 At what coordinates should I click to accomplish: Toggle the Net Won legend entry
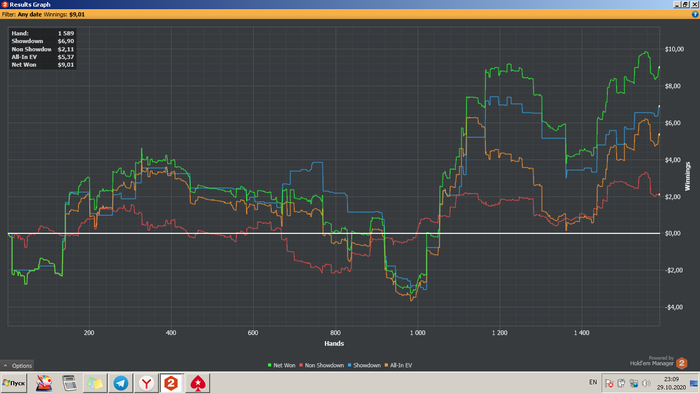click(281, 365)
